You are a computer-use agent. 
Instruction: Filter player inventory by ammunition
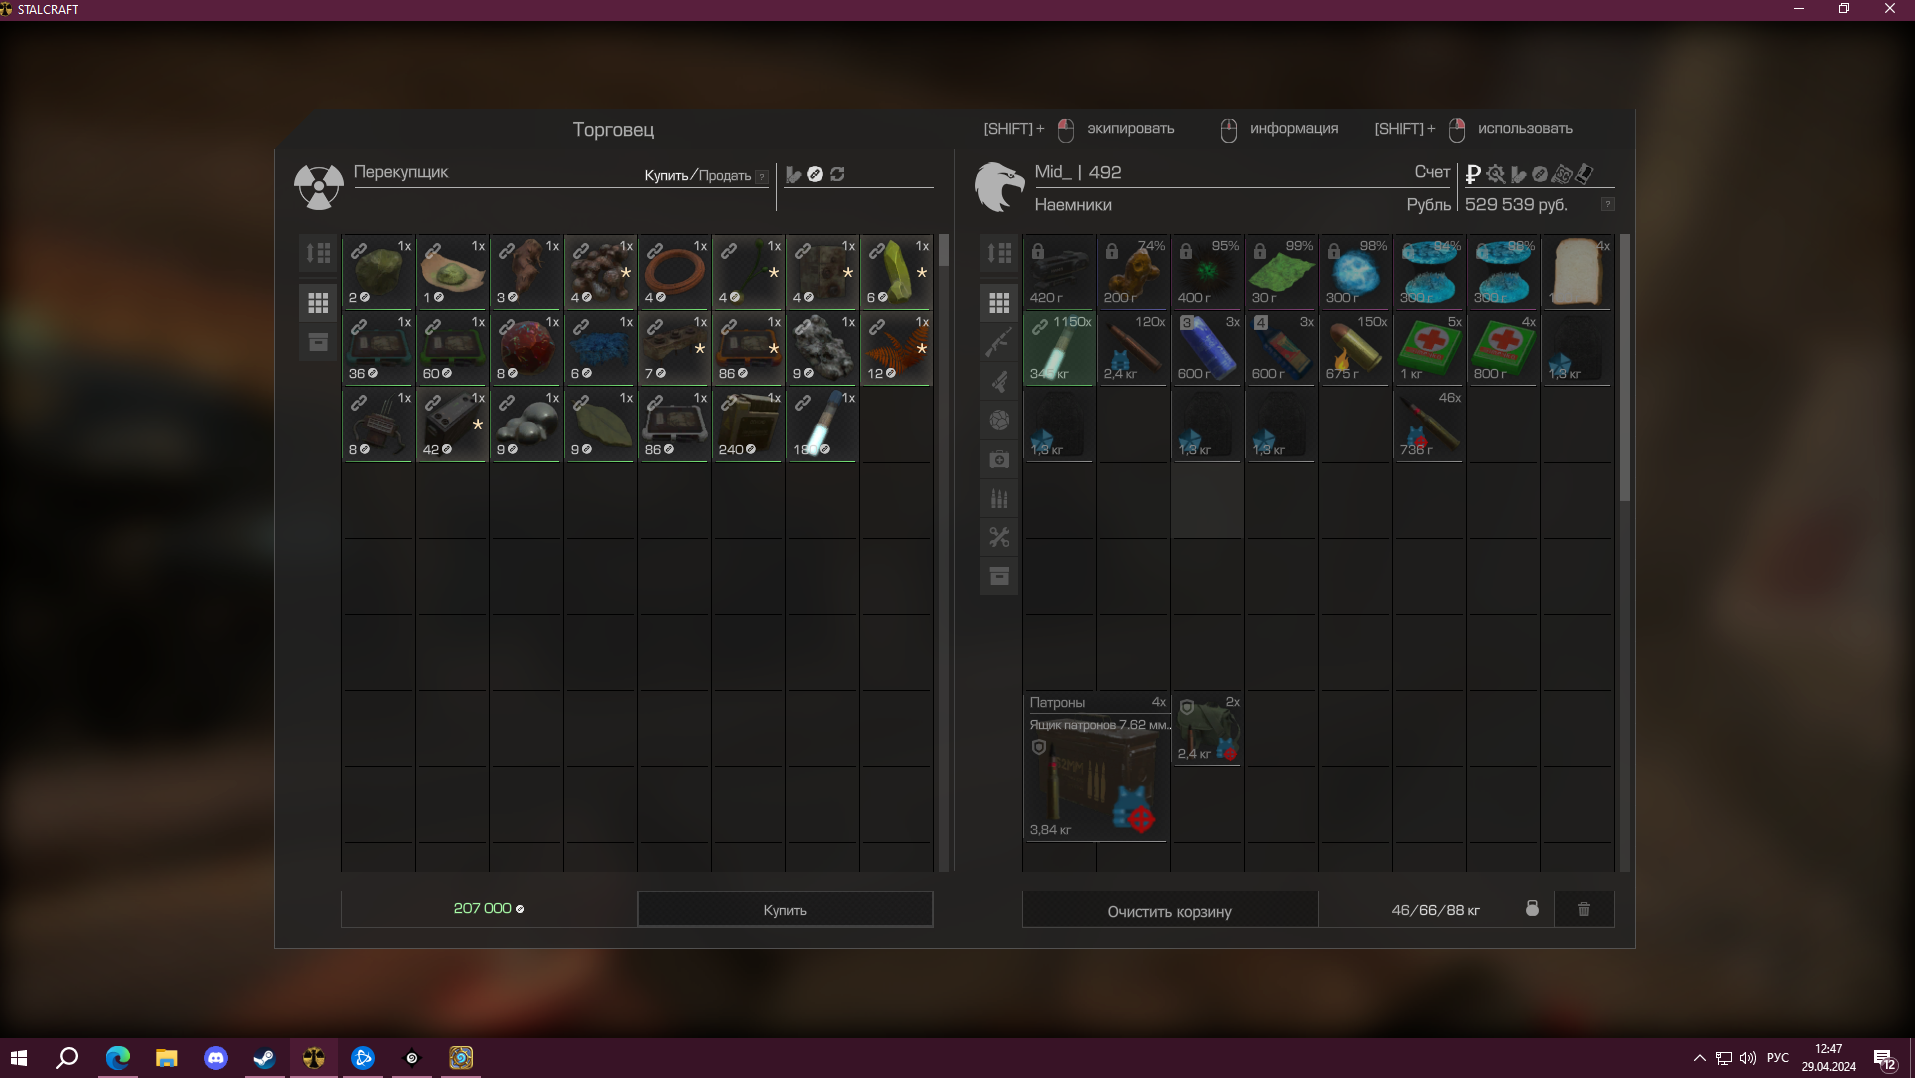click(x=999, y=498)
